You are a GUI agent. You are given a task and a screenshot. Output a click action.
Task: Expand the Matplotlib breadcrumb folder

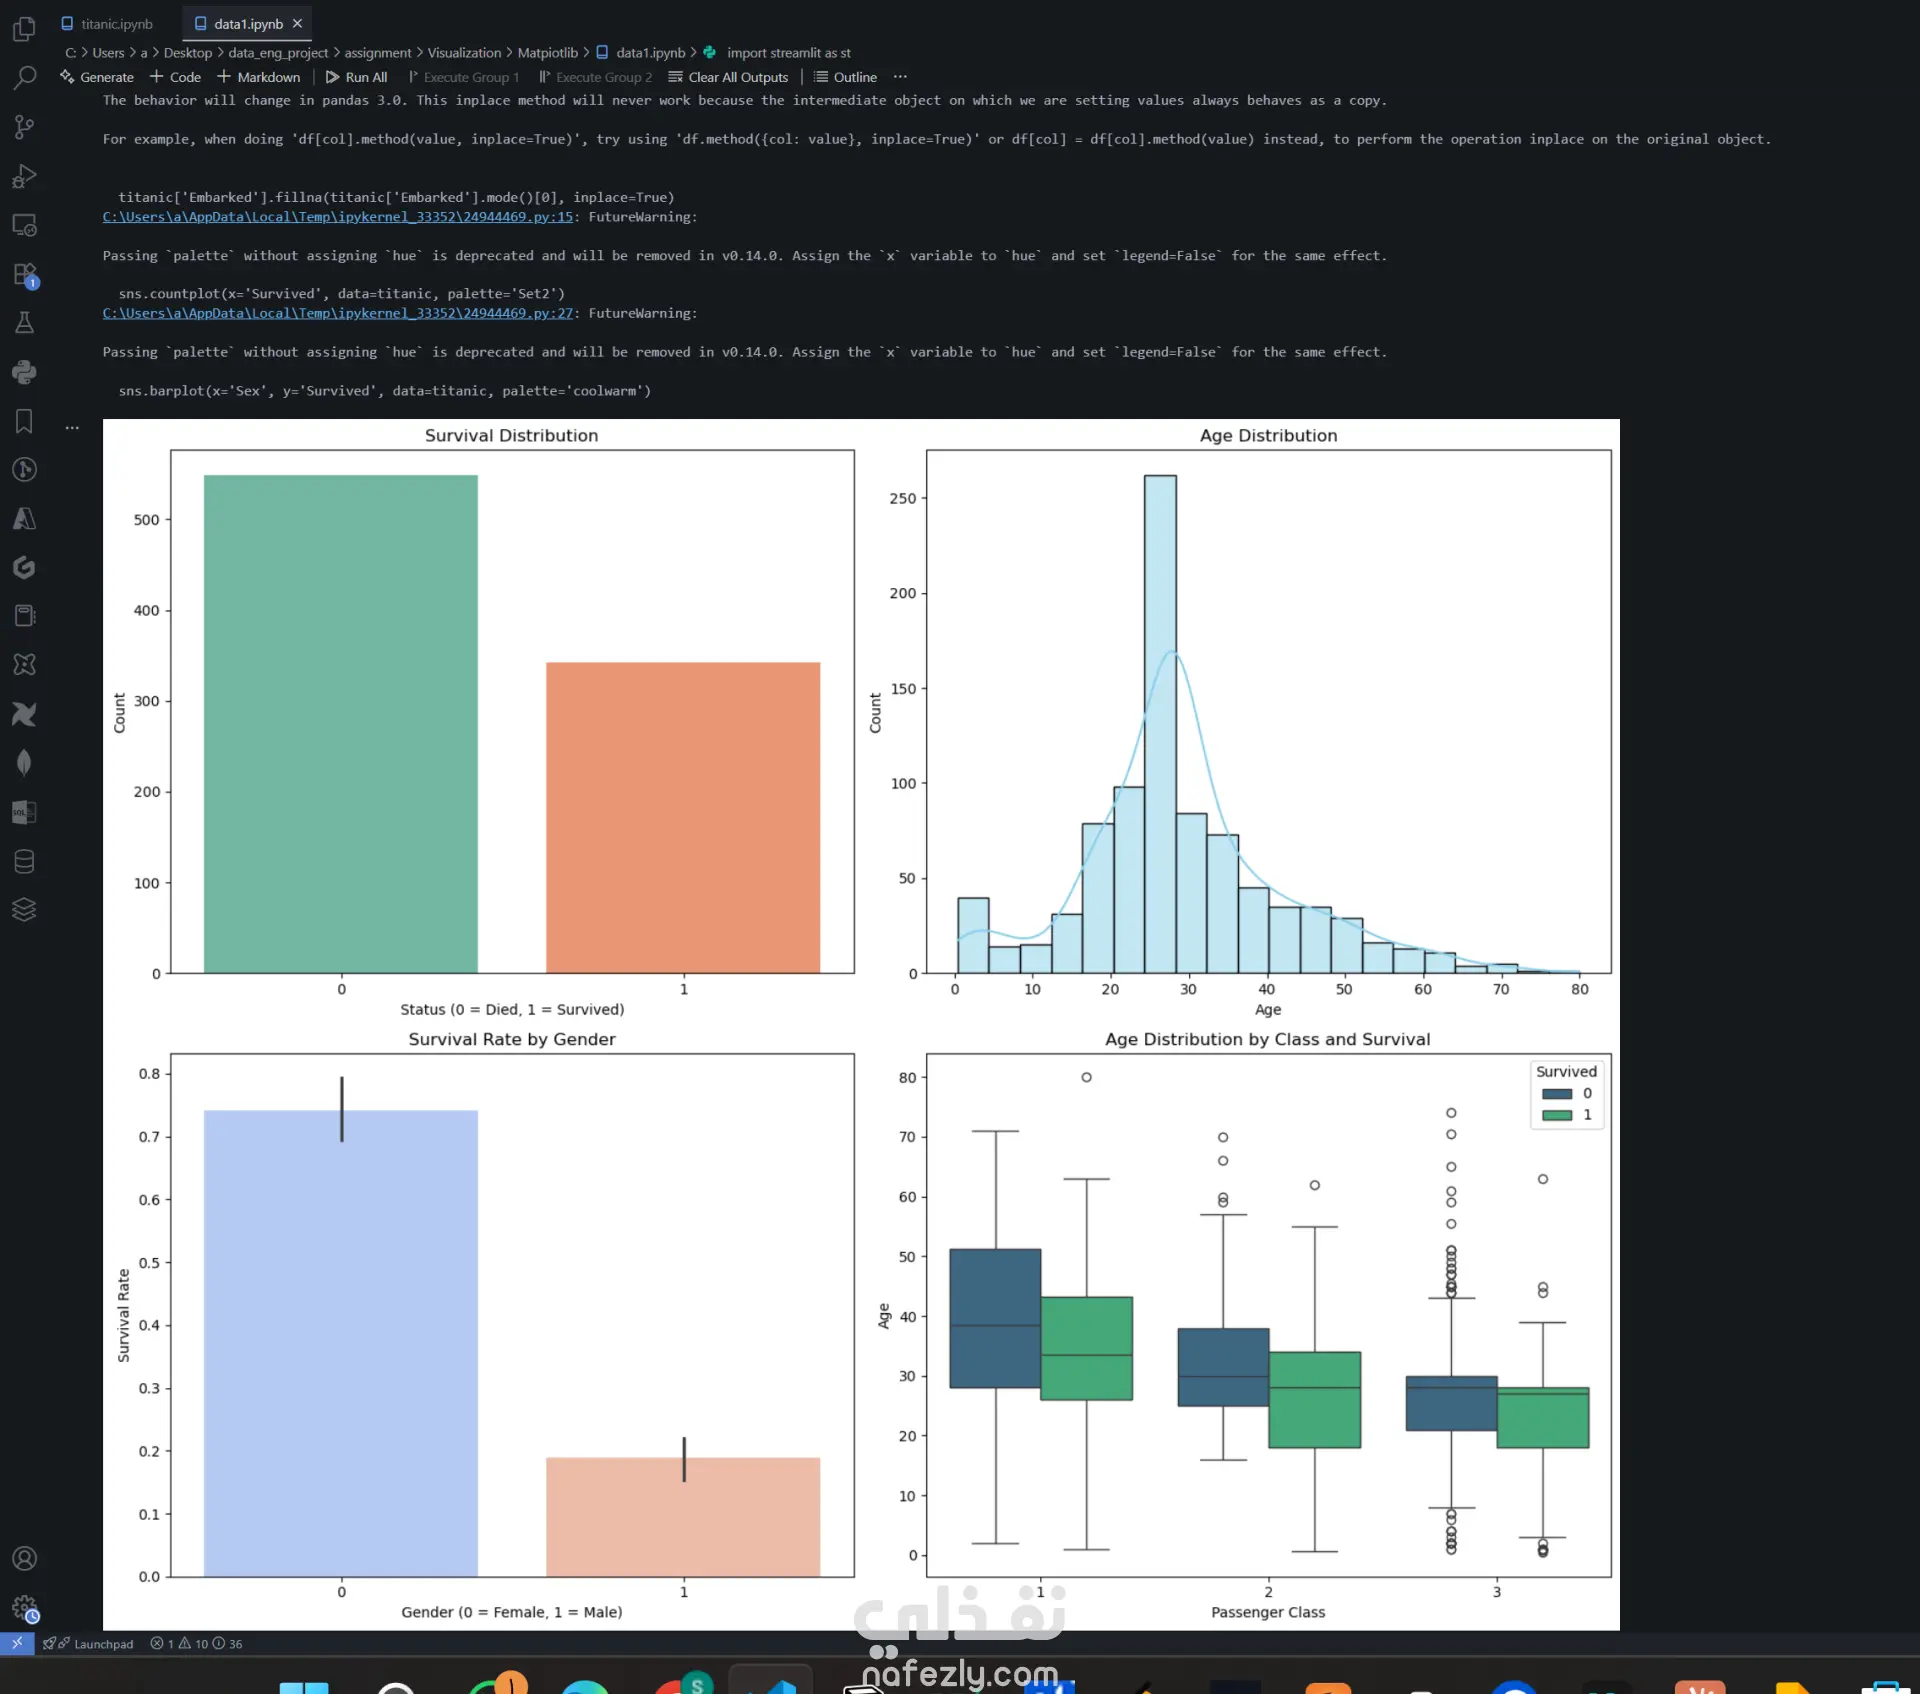click(547, 53)
